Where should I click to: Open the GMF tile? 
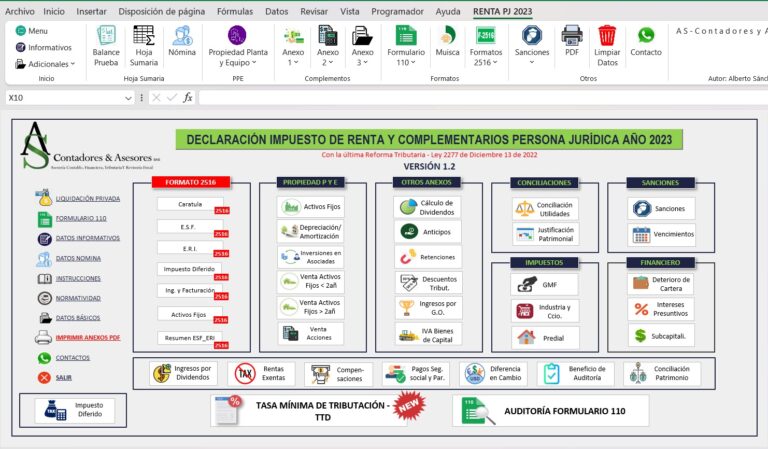544,284
